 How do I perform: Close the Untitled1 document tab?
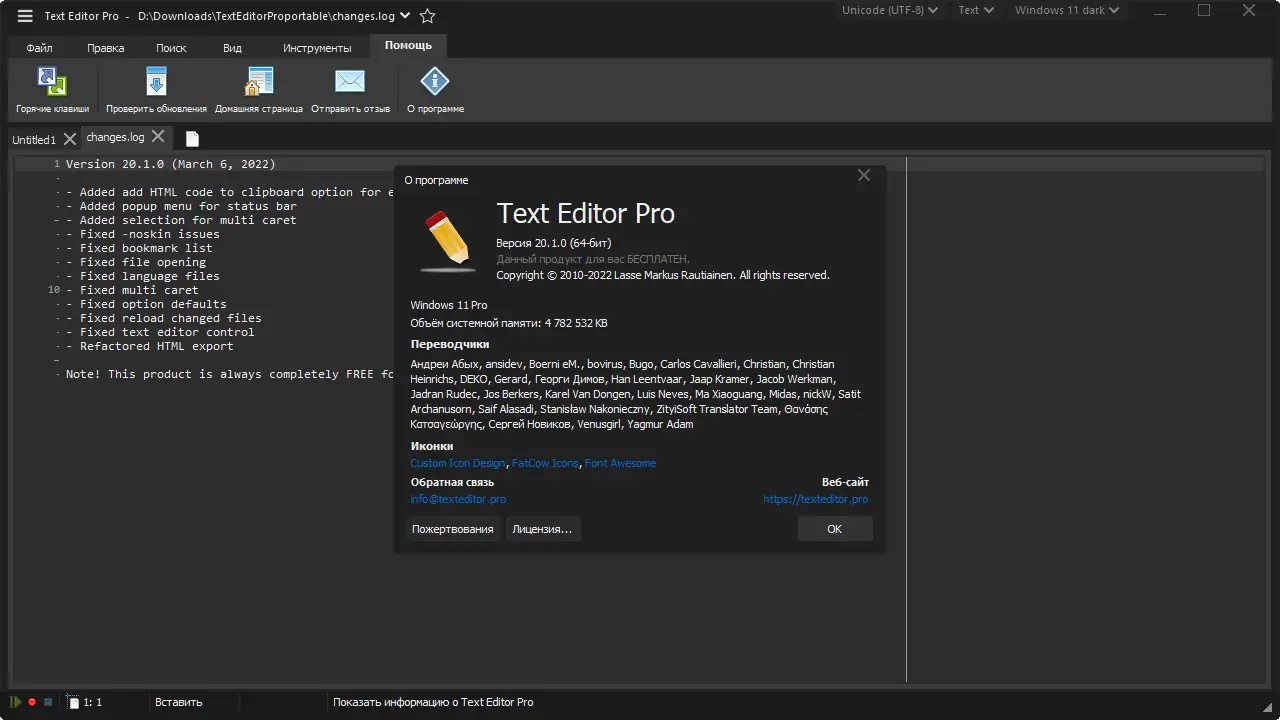point(69,139)
